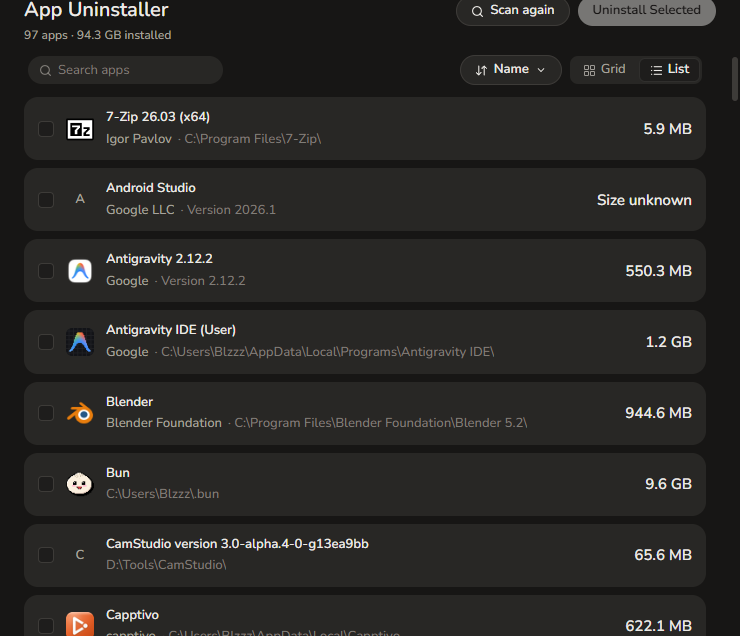Click the Blender logo icon
This screenshot has width=740, height=636.
[x=80, y=413]
